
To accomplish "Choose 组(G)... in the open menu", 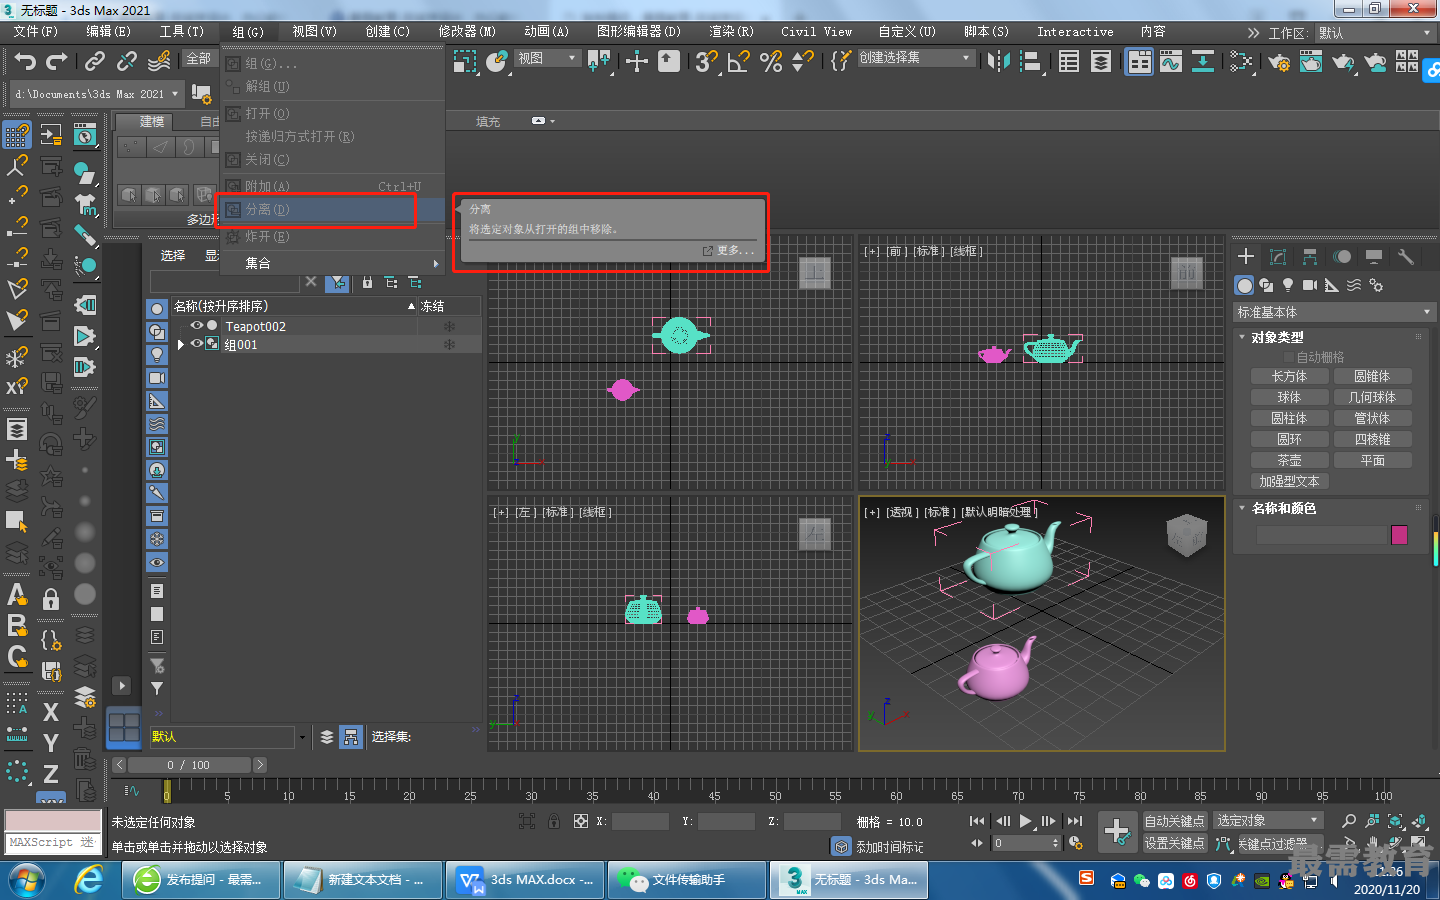I will tap(332, 63).
